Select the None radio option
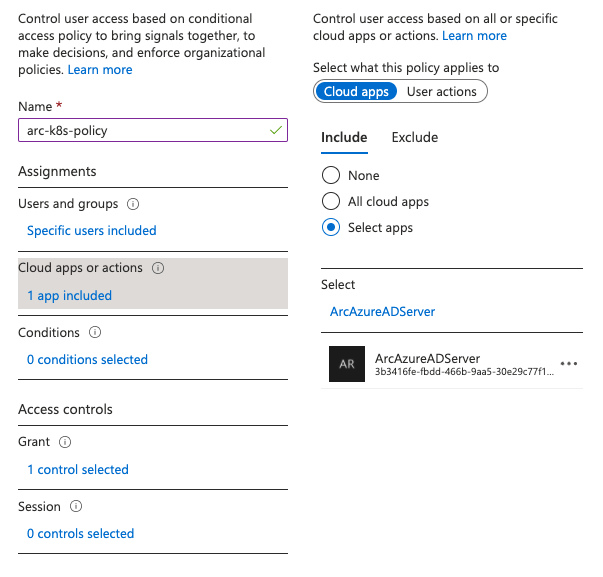The height and width of the screenshot is (577, 603). [x=331, y=175]
